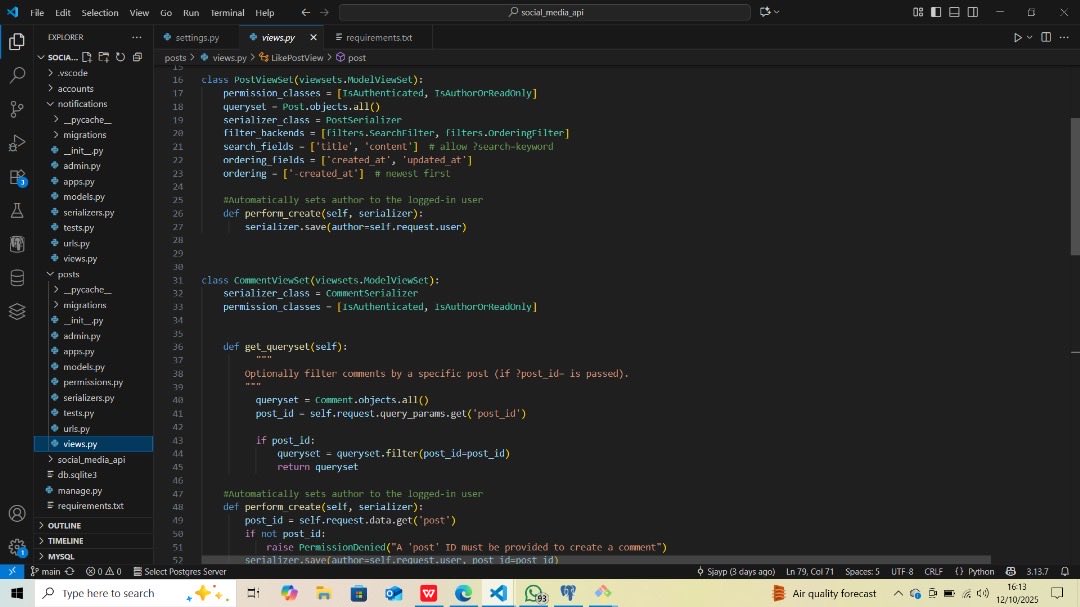
Task: Expand the accounts folder
Action: point(75,88)
